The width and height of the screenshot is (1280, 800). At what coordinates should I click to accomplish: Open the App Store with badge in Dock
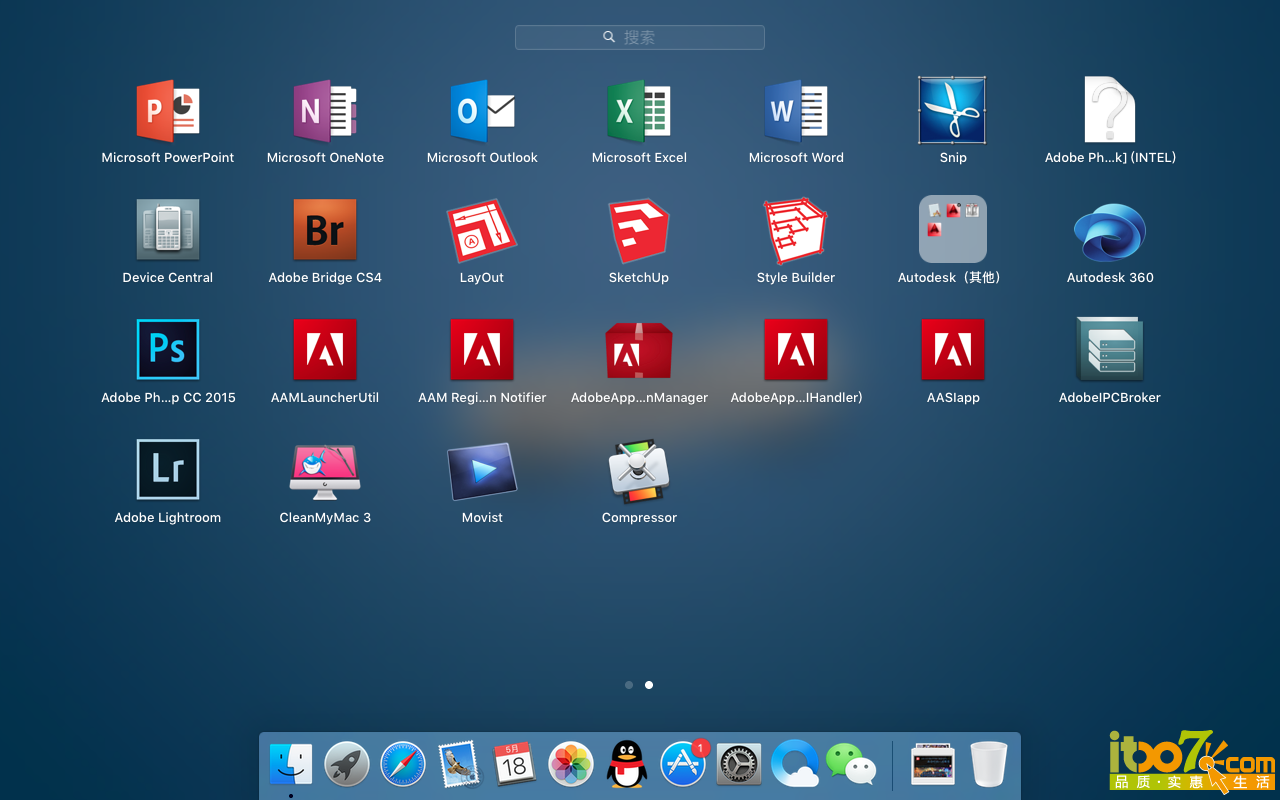click(x=683, y=765)
